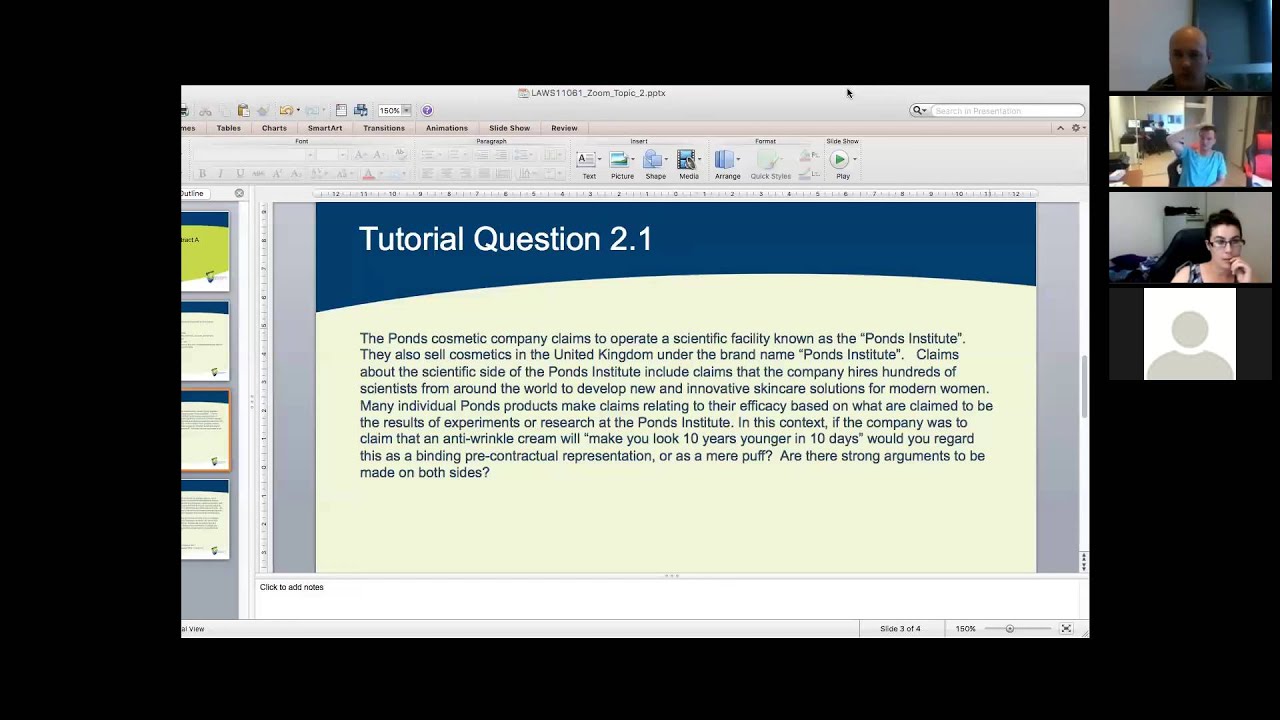The image size is (1280, 720).
Task: Click the vertical scrollbar of slide area
Action: click(1083, 385)
